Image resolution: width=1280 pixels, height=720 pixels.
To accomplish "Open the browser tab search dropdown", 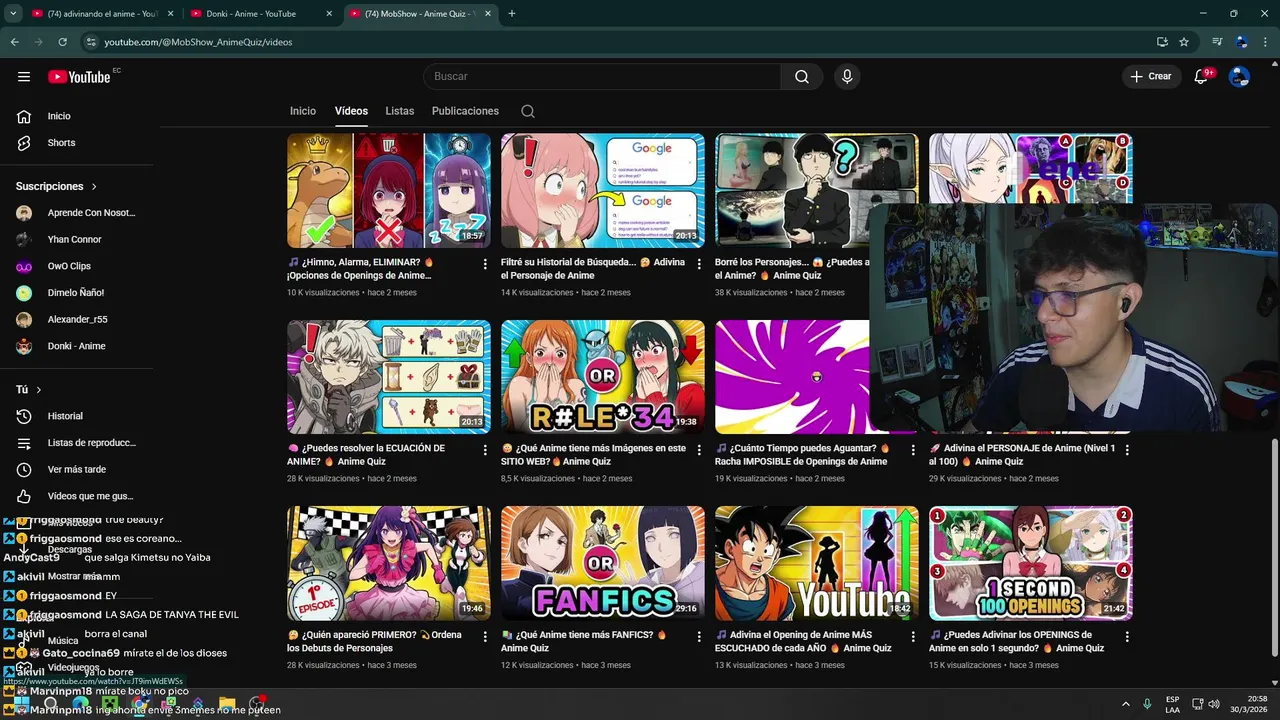I will (13, 14).
